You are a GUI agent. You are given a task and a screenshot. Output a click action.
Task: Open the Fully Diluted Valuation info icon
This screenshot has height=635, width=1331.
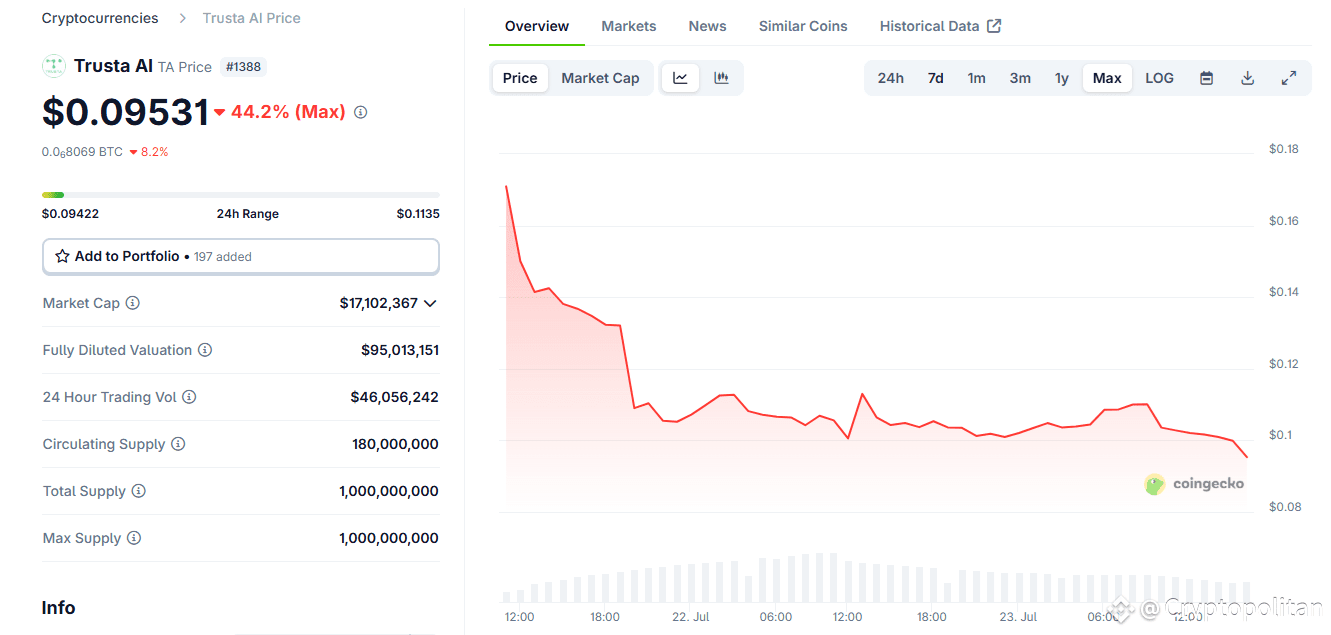coord(205,350)
